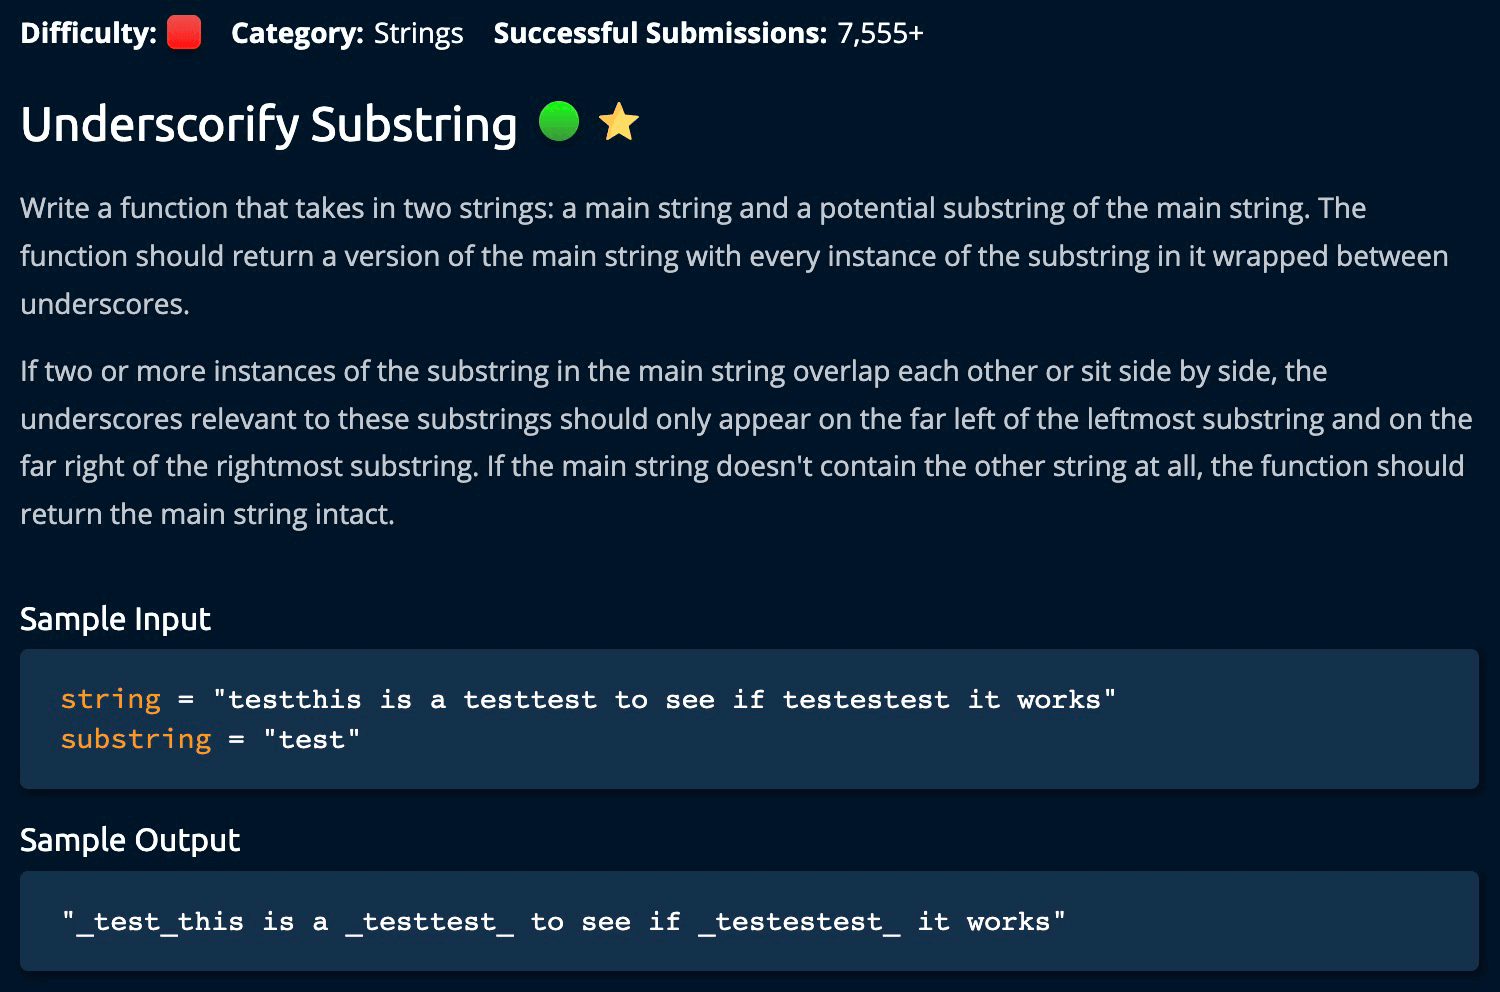Click the Sample Input heading

click(x=115, y=619)
